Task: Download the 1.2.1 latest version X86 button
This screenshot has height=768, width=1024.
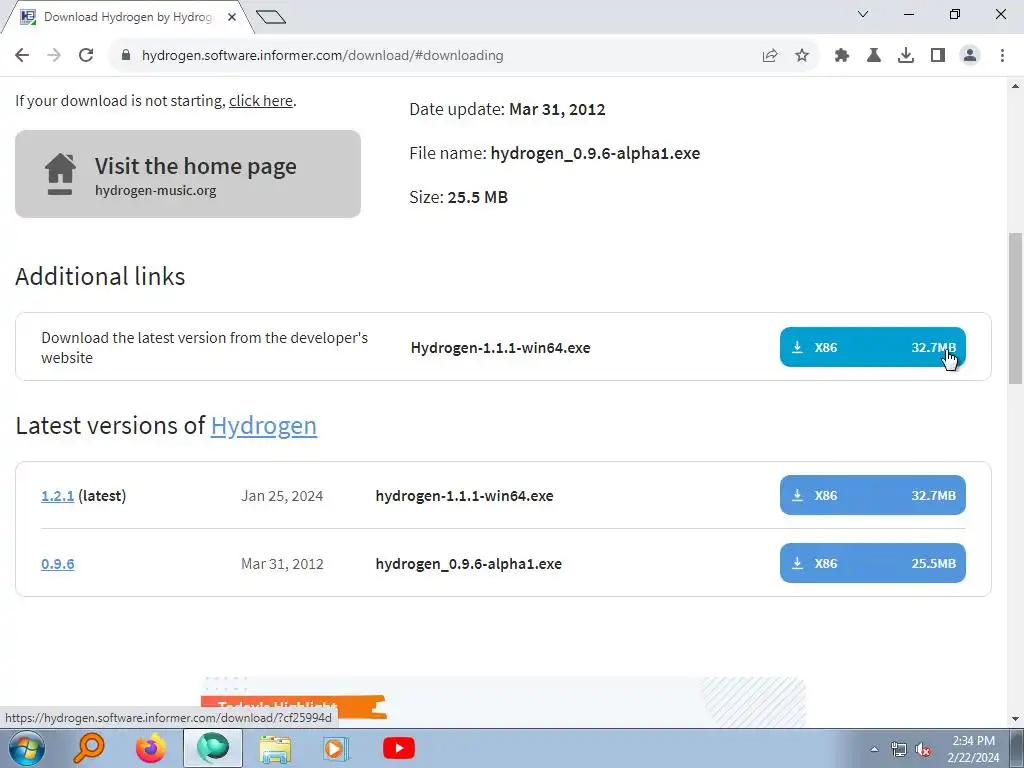Action: coord(872,495)
